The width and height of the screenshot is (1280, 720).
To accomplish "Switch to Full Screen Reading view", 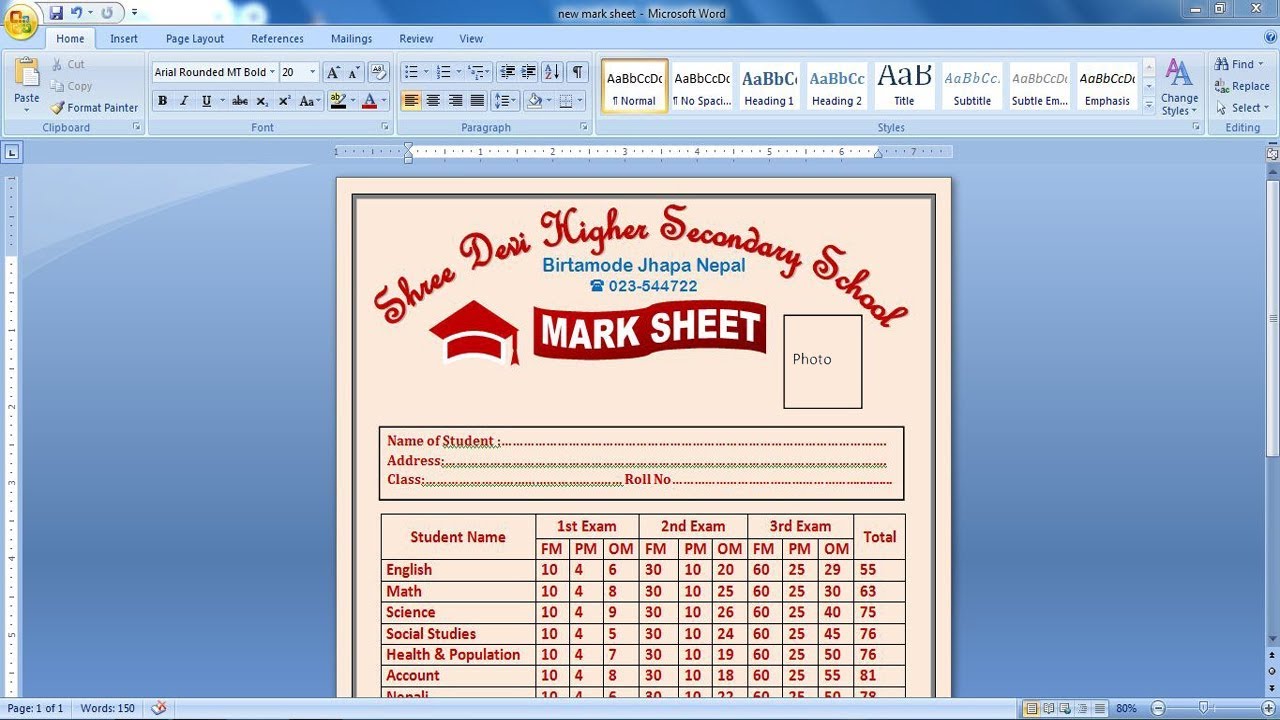I will click(1049, 708).
